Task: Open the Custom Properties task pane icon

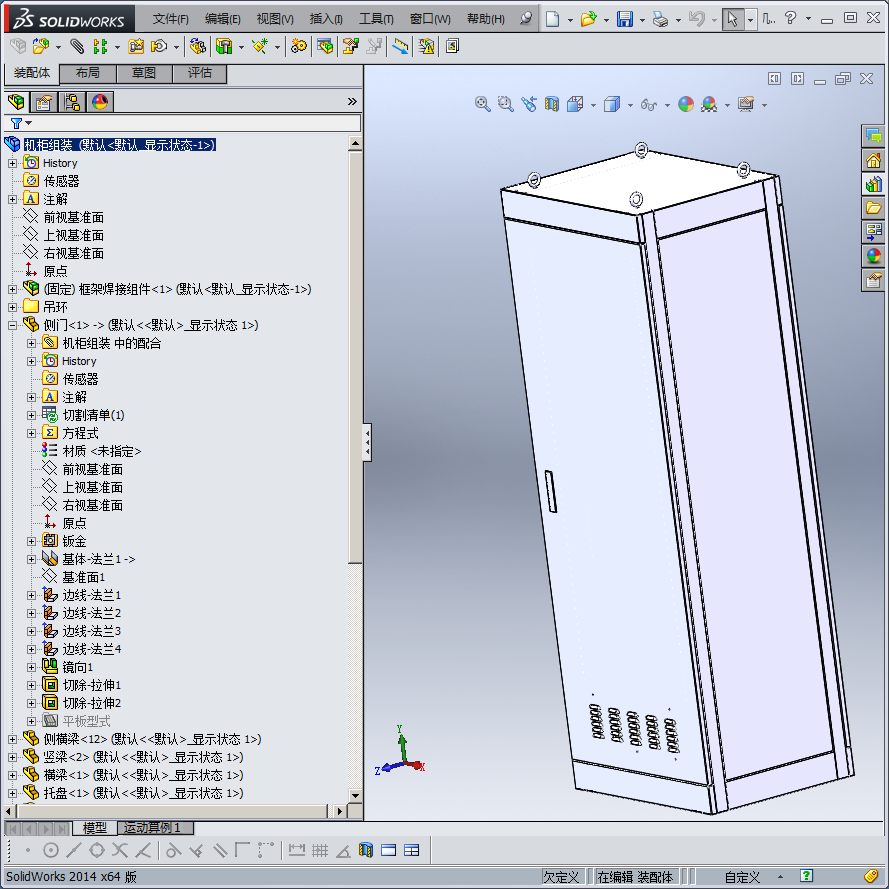Action: tap(874, 280)
